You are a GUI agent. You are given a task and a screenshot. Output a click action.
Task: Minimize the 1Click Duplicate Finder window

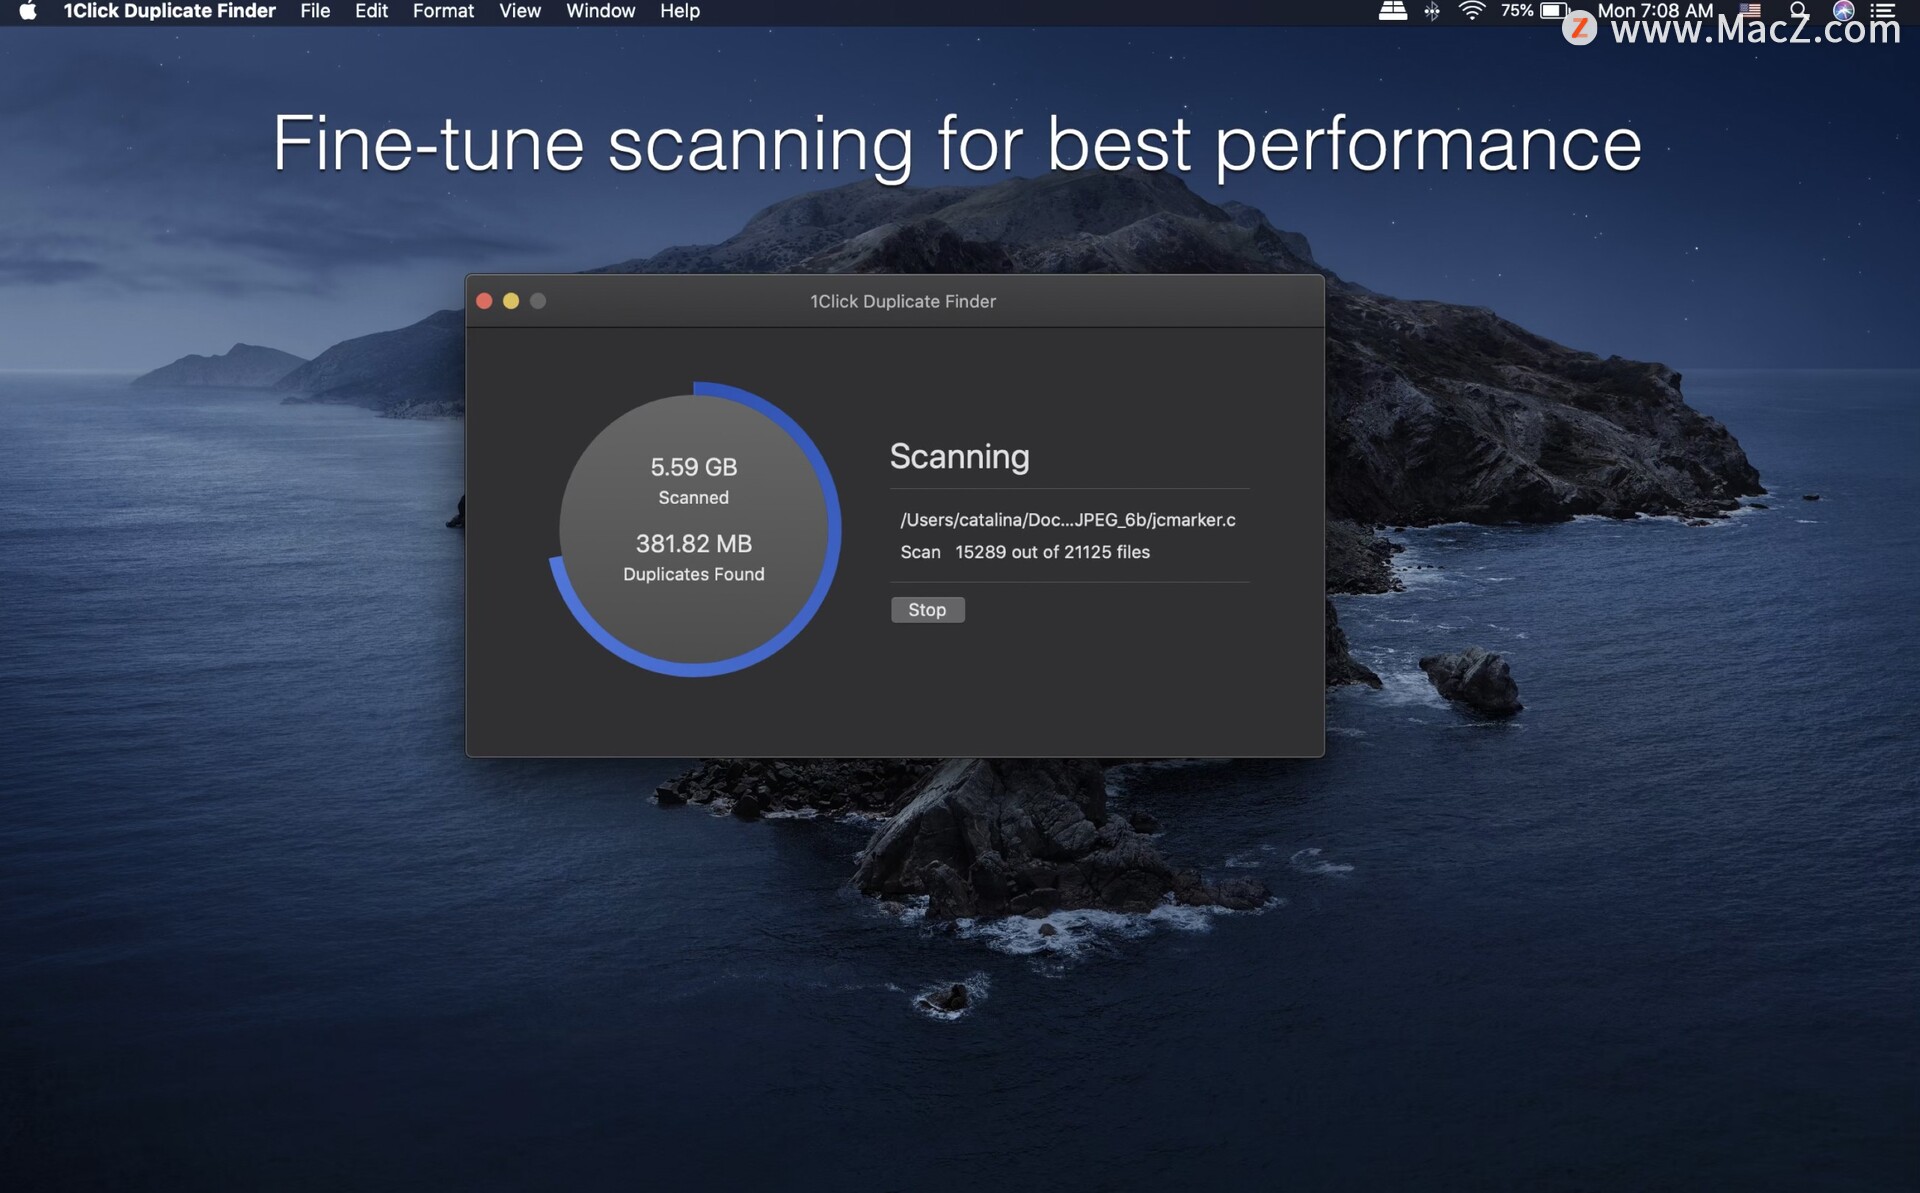coord(511,301)
